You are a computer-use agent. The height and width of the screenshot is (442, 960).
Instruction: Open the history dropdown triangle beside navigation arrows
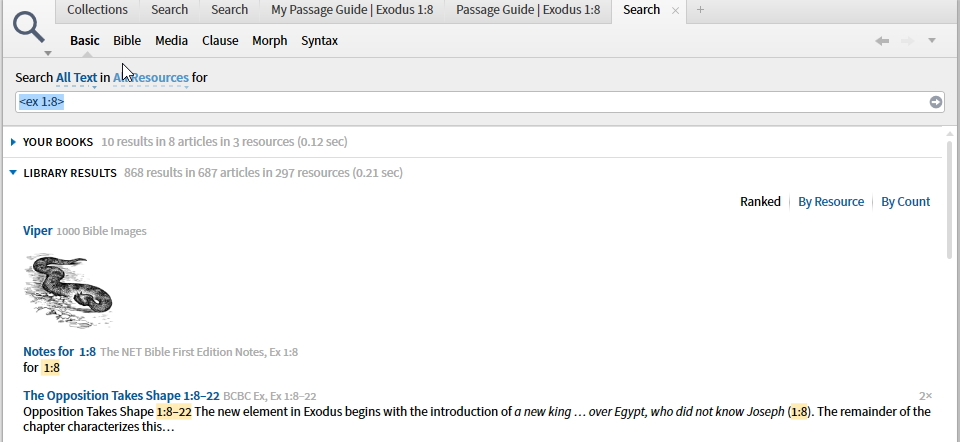click(x=932, y=40)
